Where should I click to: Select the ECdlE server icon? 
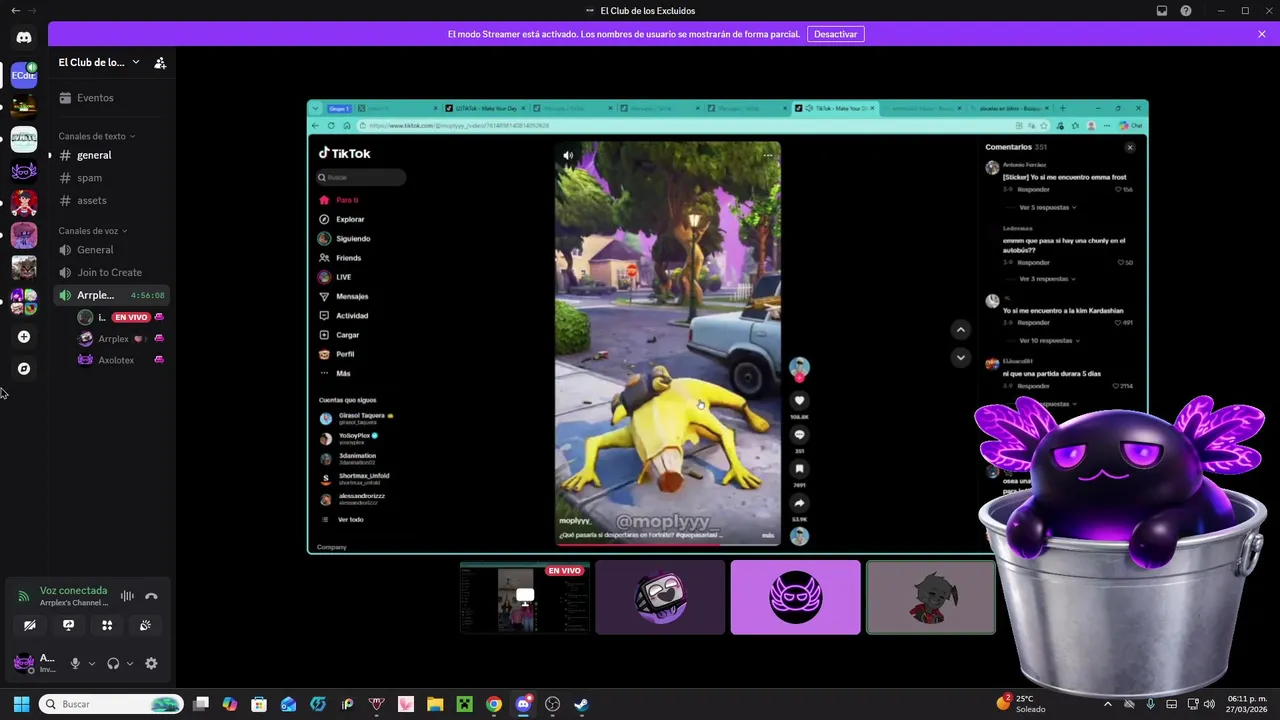[24, 74]
